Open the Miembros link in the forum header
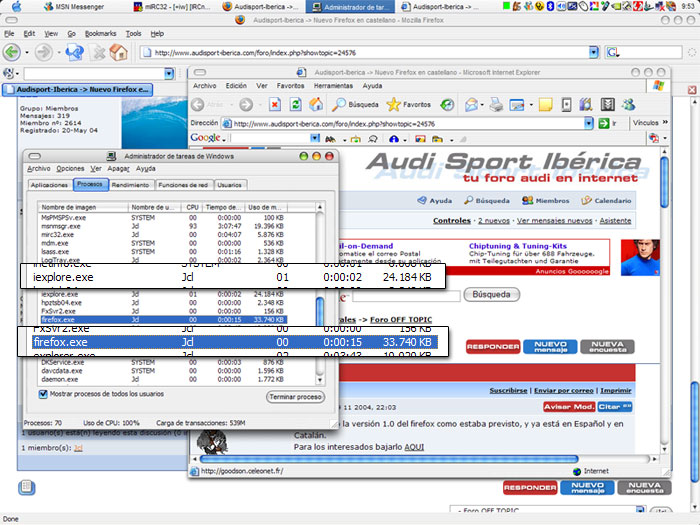 [546, 200]
